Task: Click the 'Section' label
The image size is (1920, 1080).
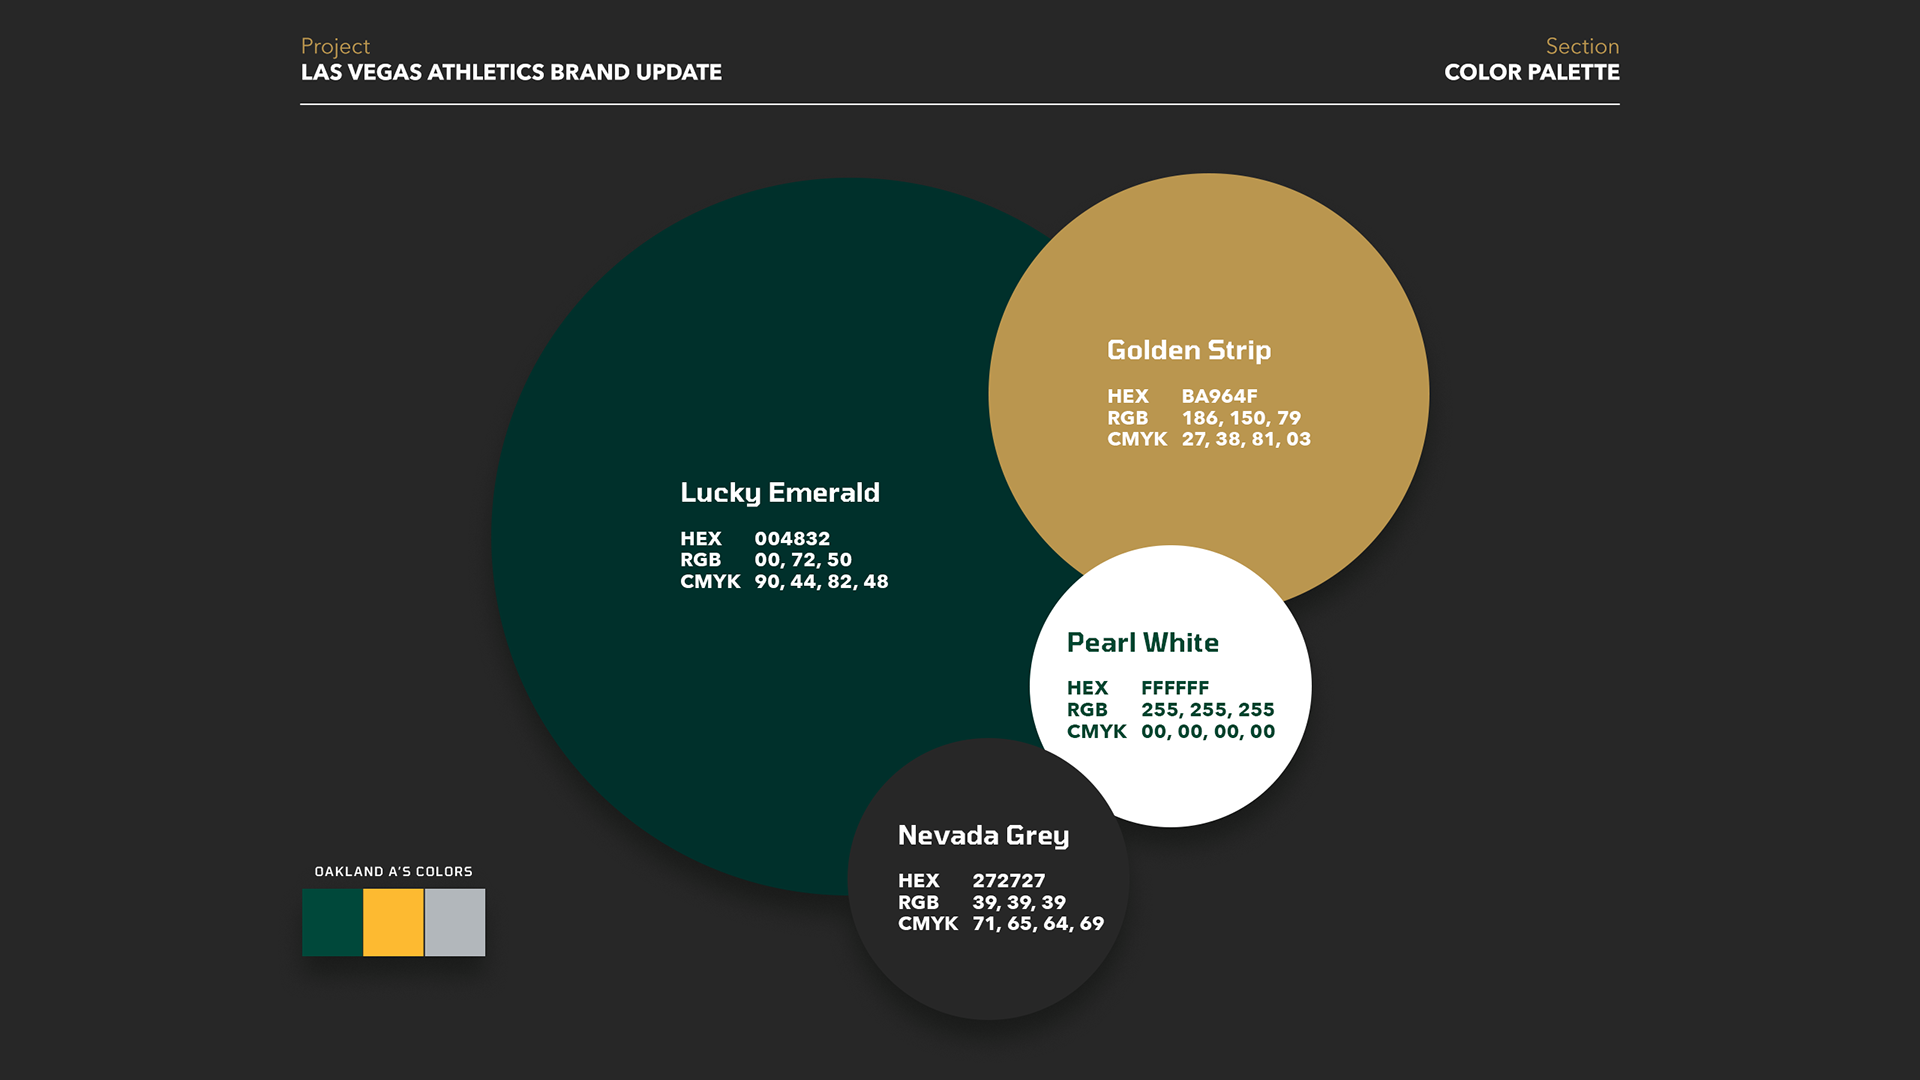Action: pyautogui.click(x=1582, y=47)
